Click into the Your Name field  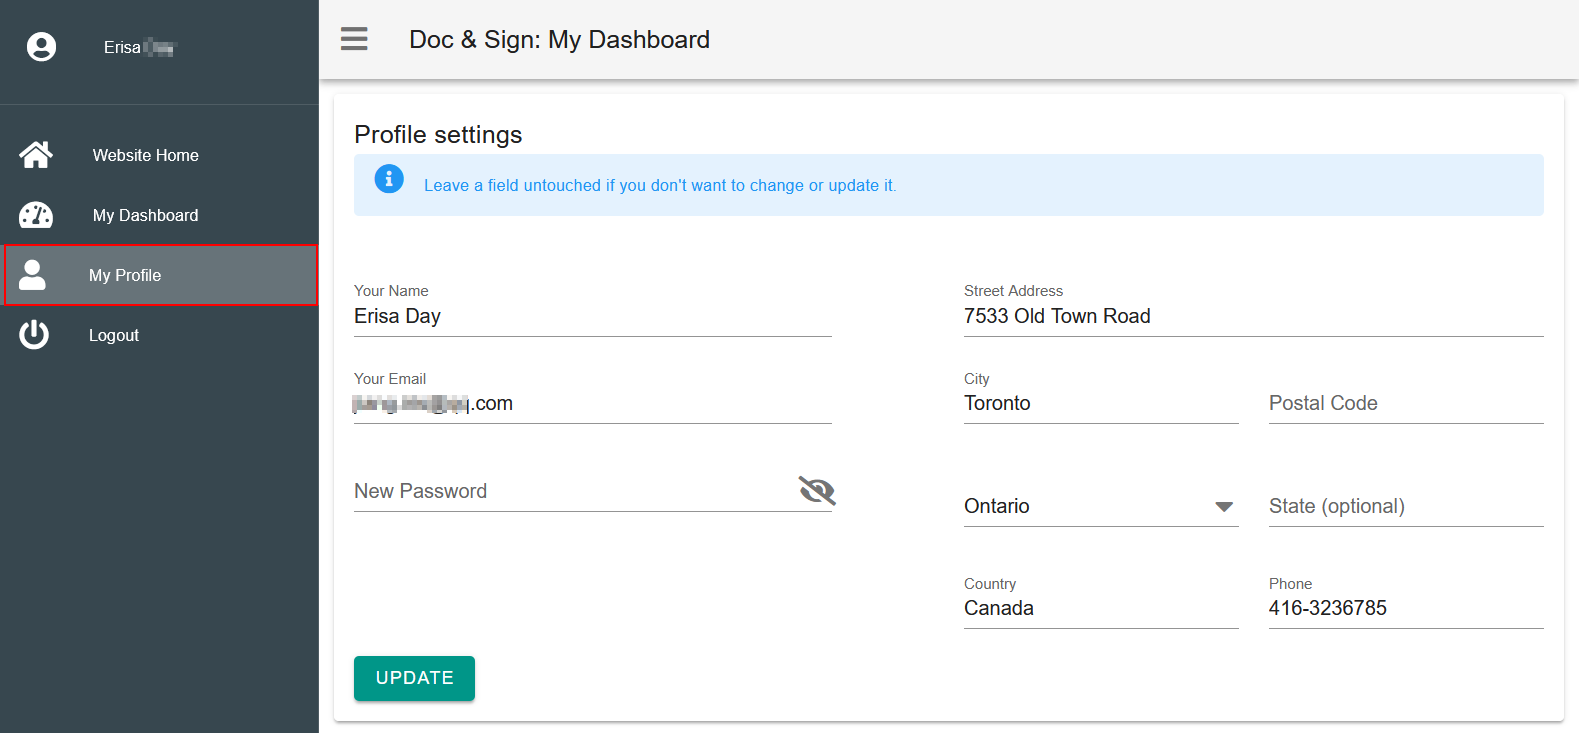click(x=592, y=316)
